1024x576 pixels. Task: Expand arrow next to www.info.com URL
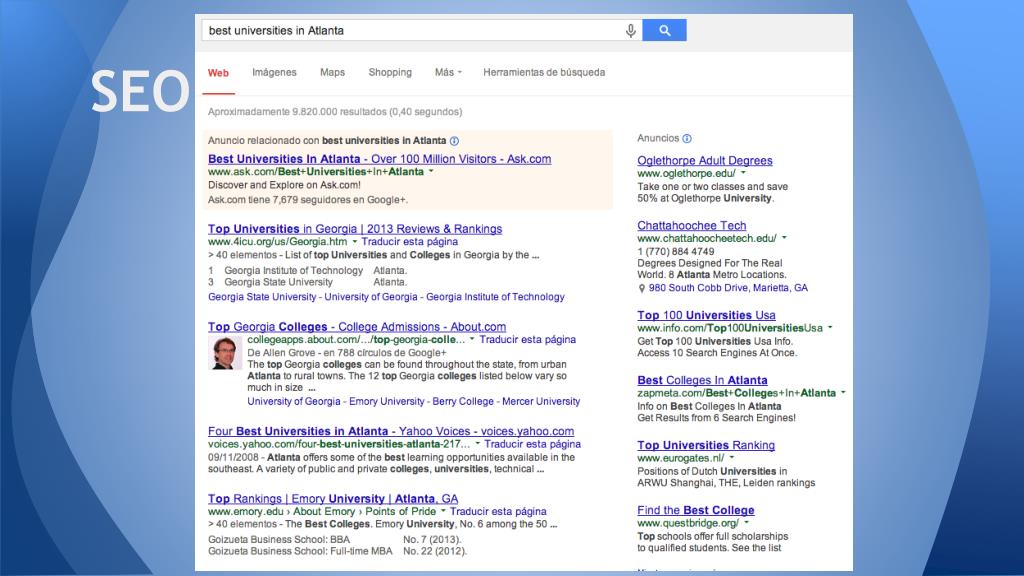(x=830, y=328)
